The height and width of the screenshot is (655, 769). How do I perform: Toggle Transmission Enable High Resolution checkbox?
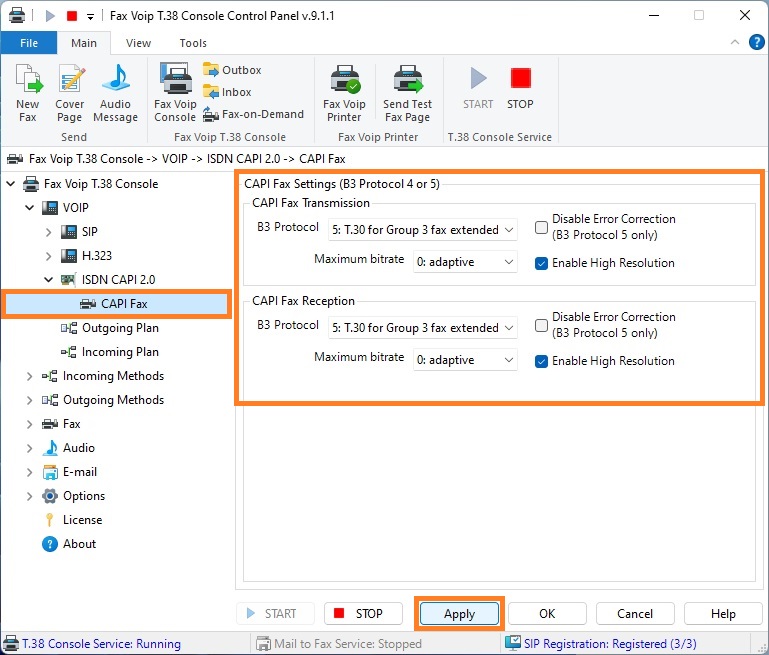click(541, 263)
